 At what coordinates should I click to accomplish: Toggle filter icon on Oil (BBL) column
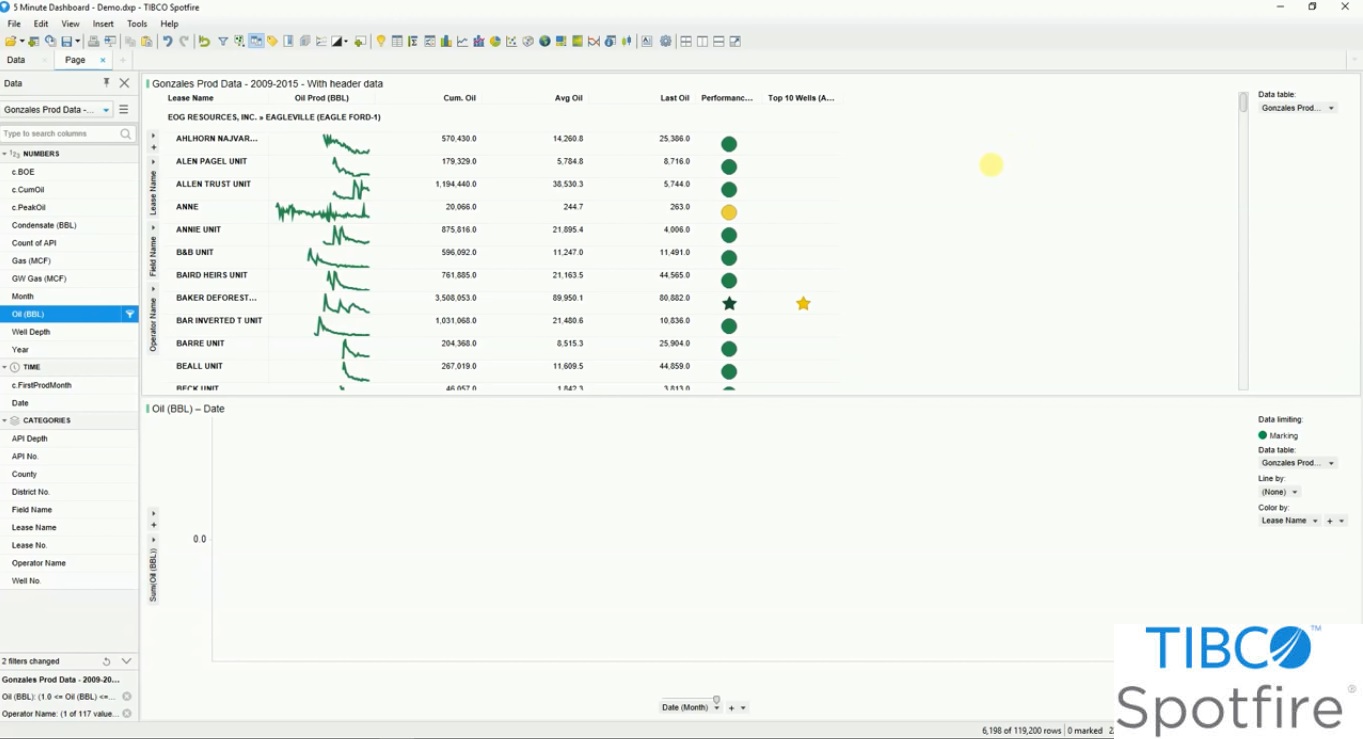click(x=129, y=314)
